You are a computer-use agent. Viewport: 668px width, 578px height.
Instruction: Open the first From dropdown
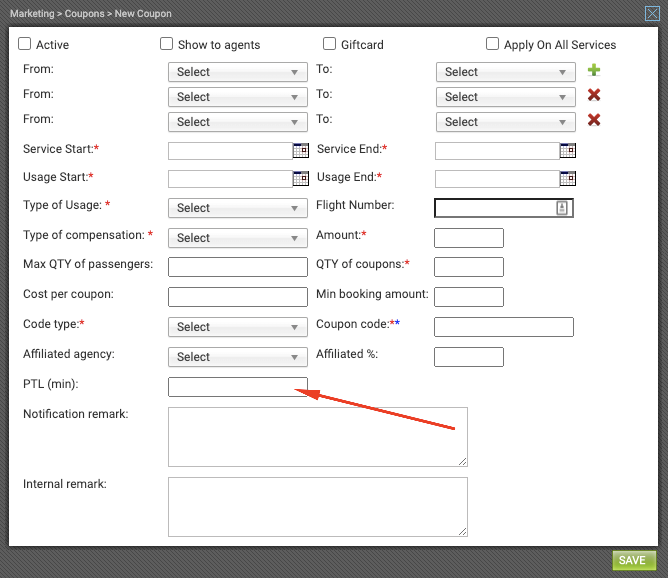pyautogui.click(x=238, y=72)
